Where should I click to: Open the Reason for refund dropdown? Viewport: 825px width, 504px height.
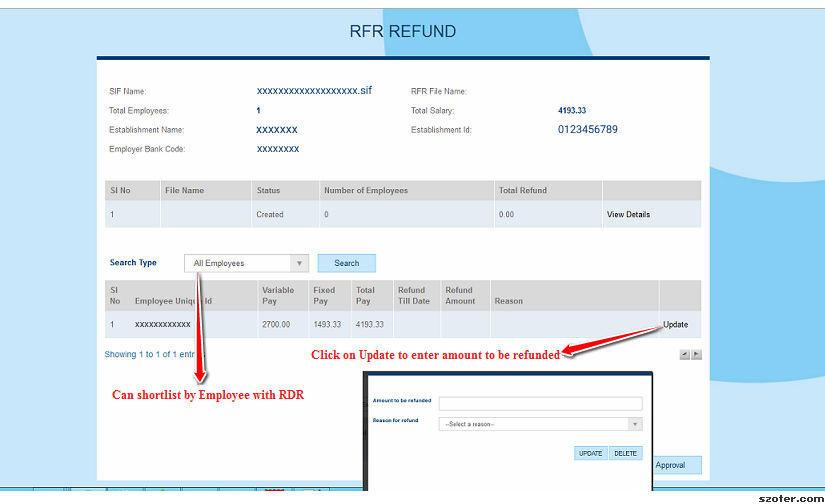click(x=540, y=424)
